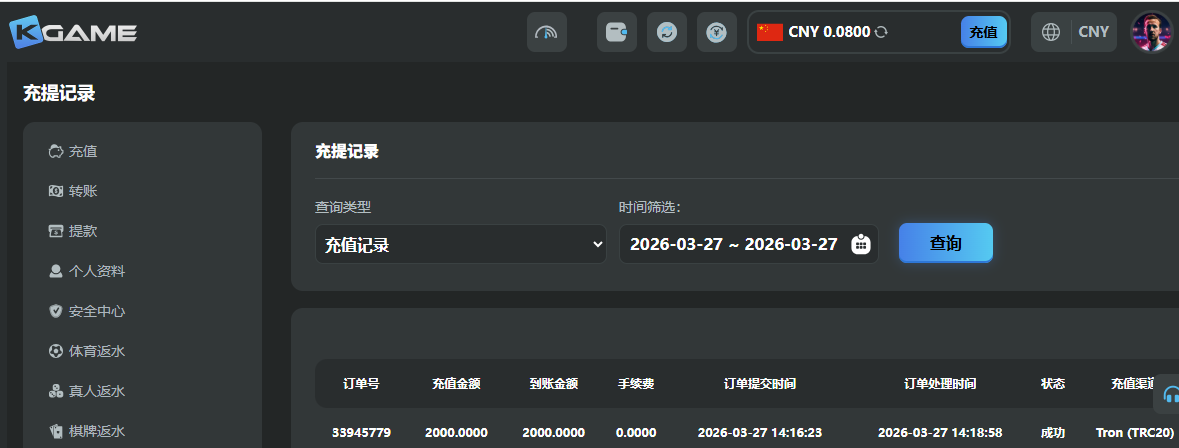Click the China flag currency indicator
The height and width of the screenshot is (448, 1179).
pyautogui.click(x=769, y=32)
